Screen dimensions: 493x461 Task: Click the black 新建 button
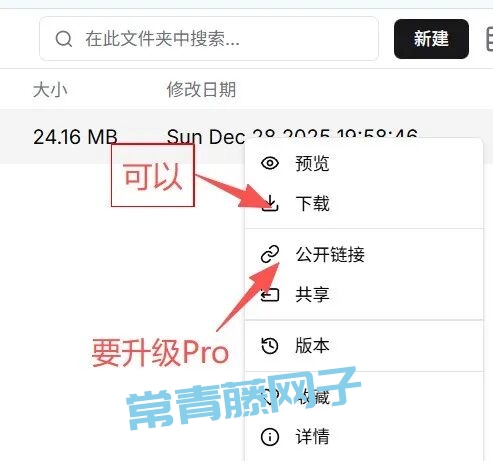pos(431,39)
